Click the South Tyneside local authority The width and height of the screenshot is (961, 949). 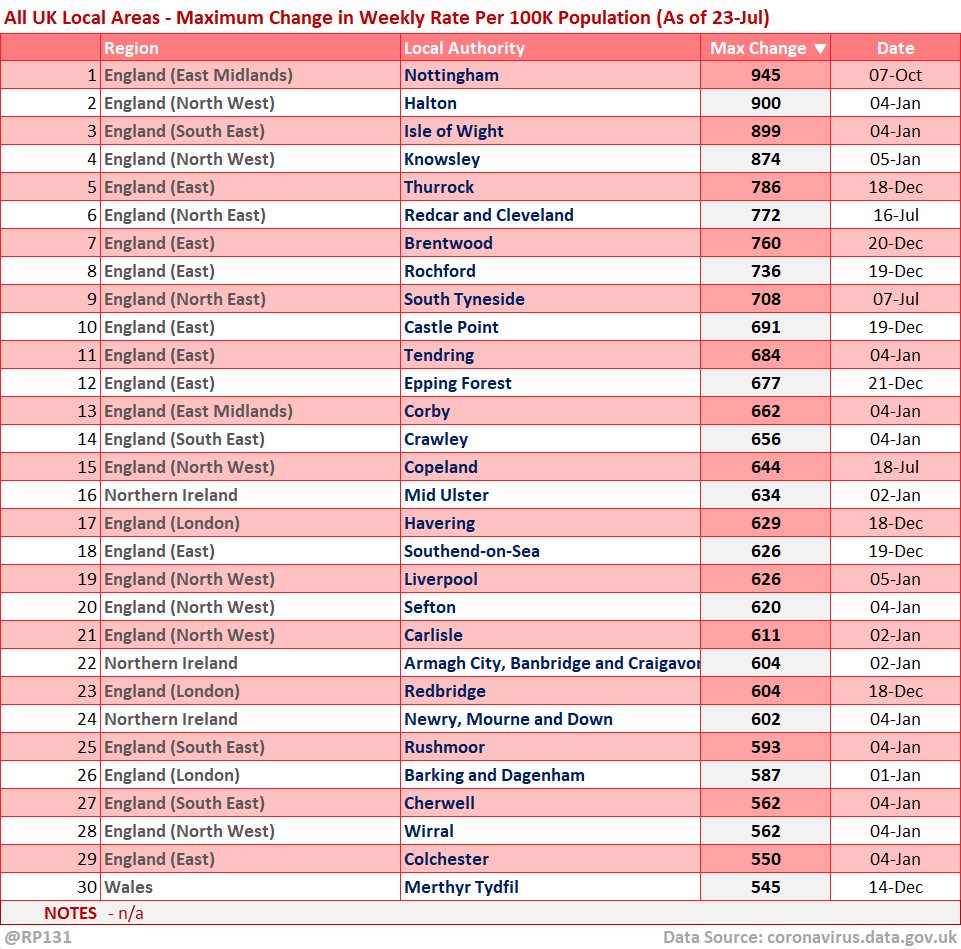(464, 299)
